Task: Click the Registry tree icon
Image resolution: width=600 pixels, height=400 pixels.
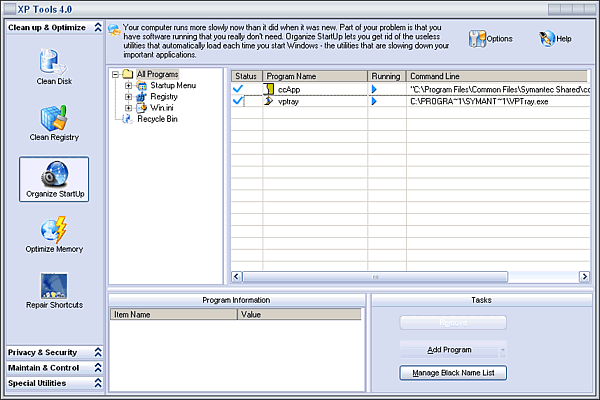Action: (142, 96)
